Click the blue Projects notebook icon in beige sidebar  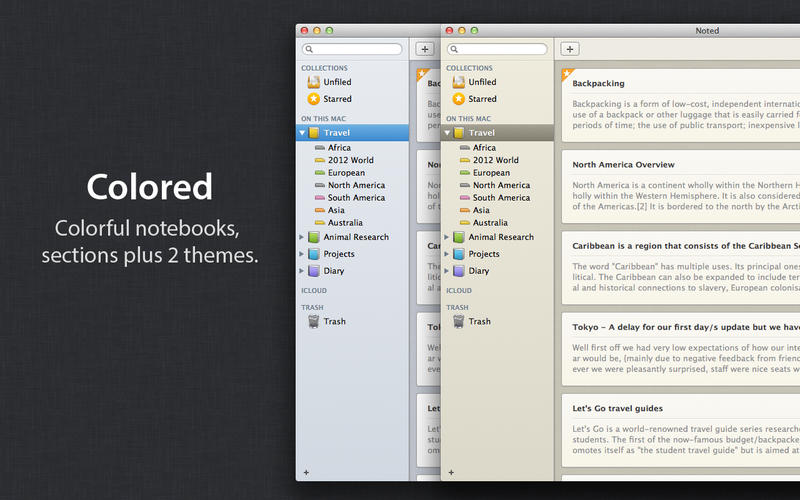(459, 254)
